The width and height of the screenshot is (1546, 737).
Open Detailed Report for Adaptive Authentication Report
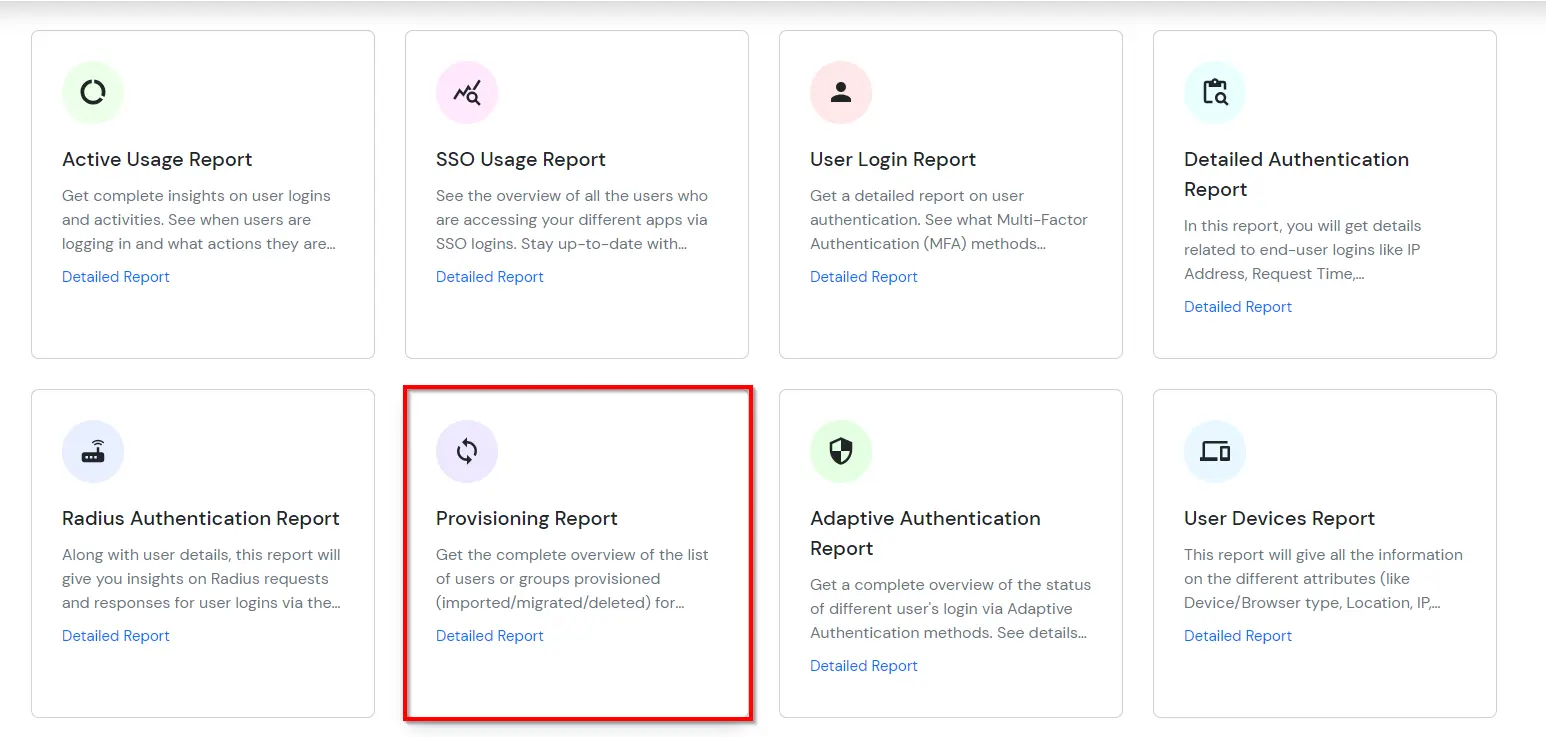863,665
